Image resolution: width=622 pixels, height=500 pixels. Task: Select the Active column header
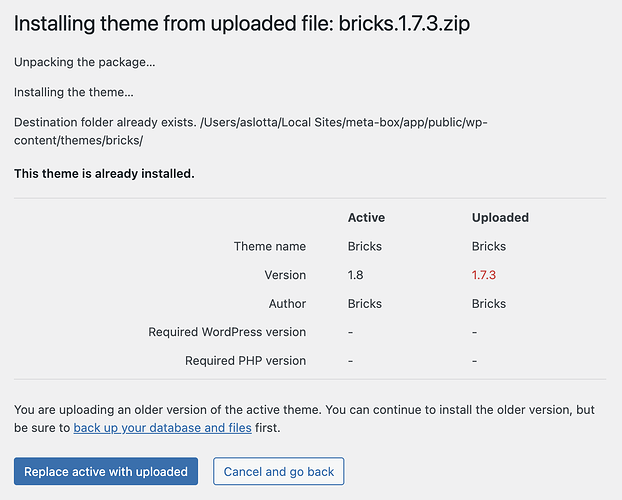(x=366, y=217)
